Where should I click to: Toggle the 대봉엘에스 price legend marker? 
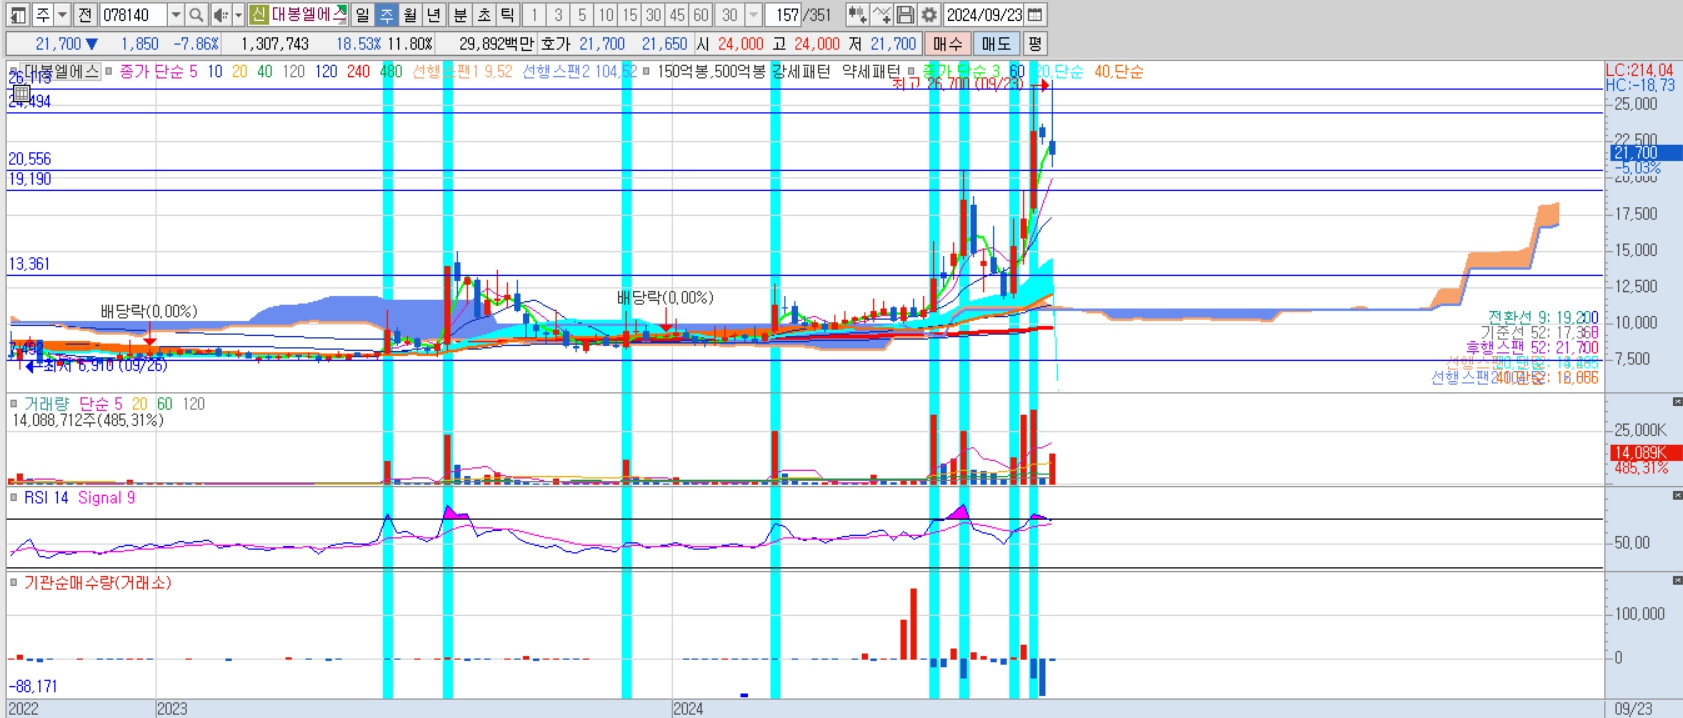14,72
